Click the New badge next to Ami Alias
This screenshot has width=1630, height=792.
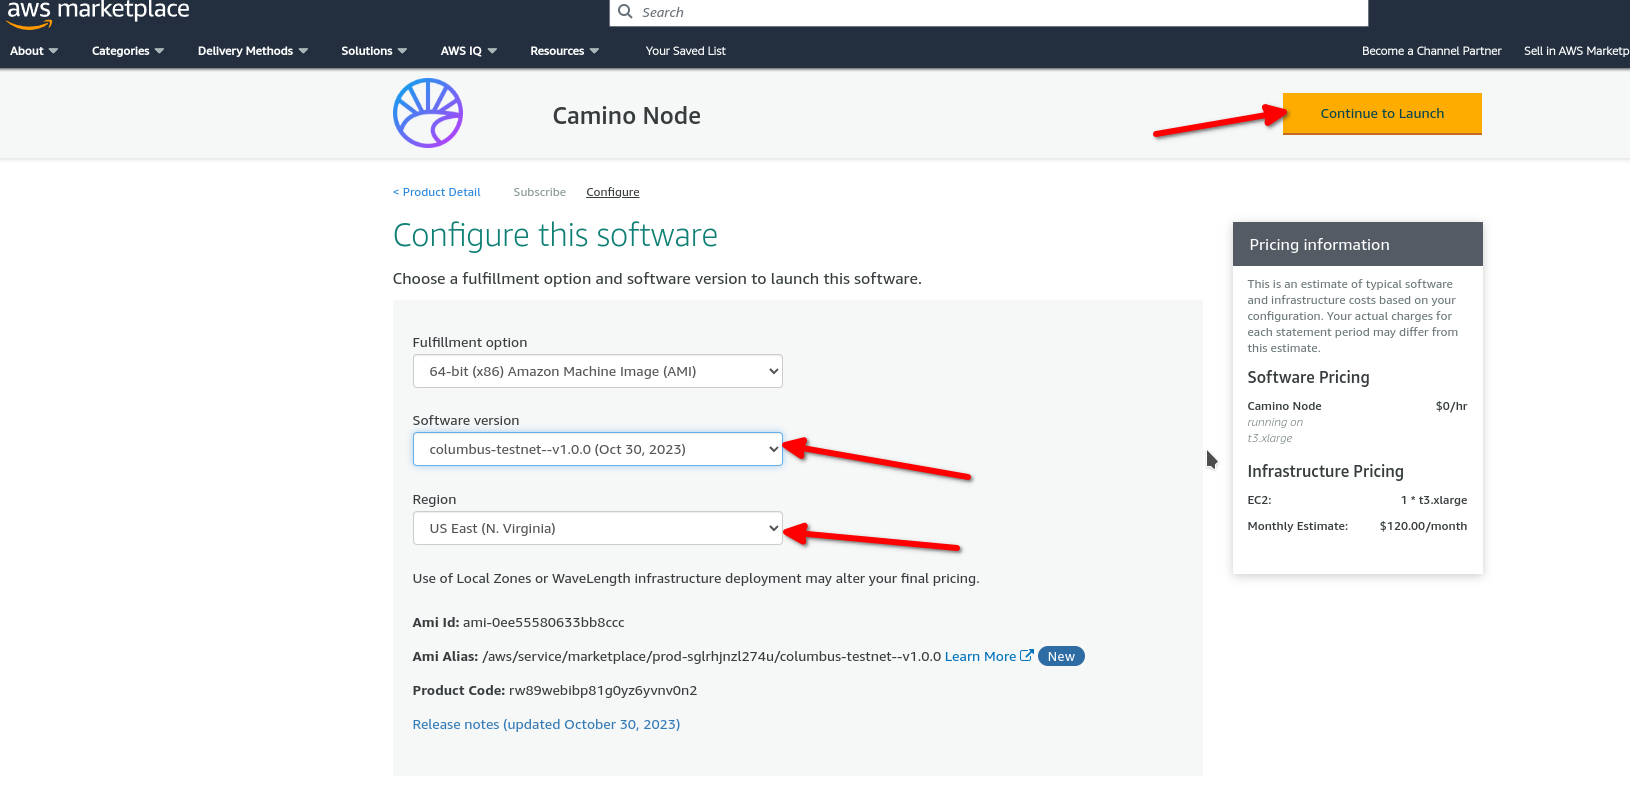[x=1061, y=656]
